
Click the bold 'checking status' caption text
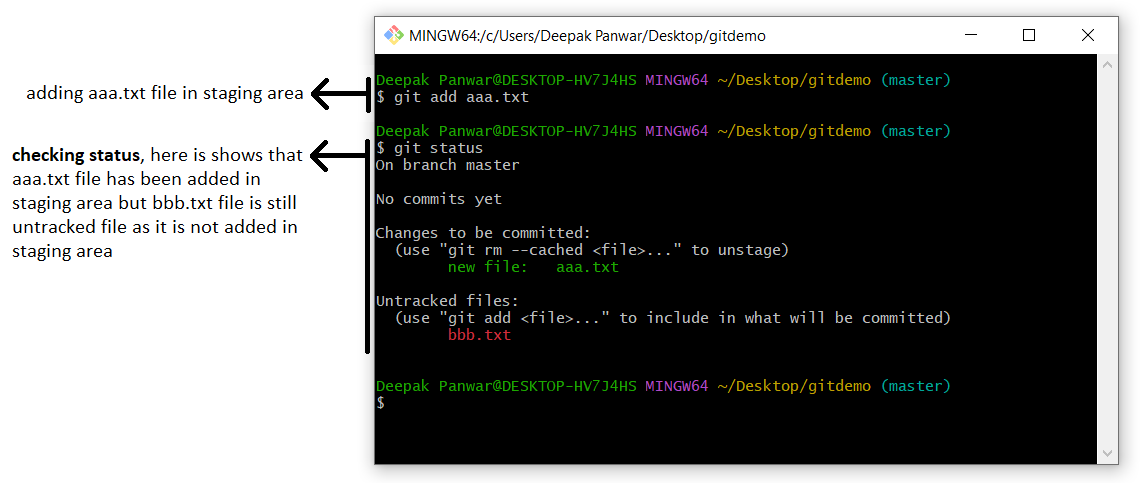[x=76, y=156]
